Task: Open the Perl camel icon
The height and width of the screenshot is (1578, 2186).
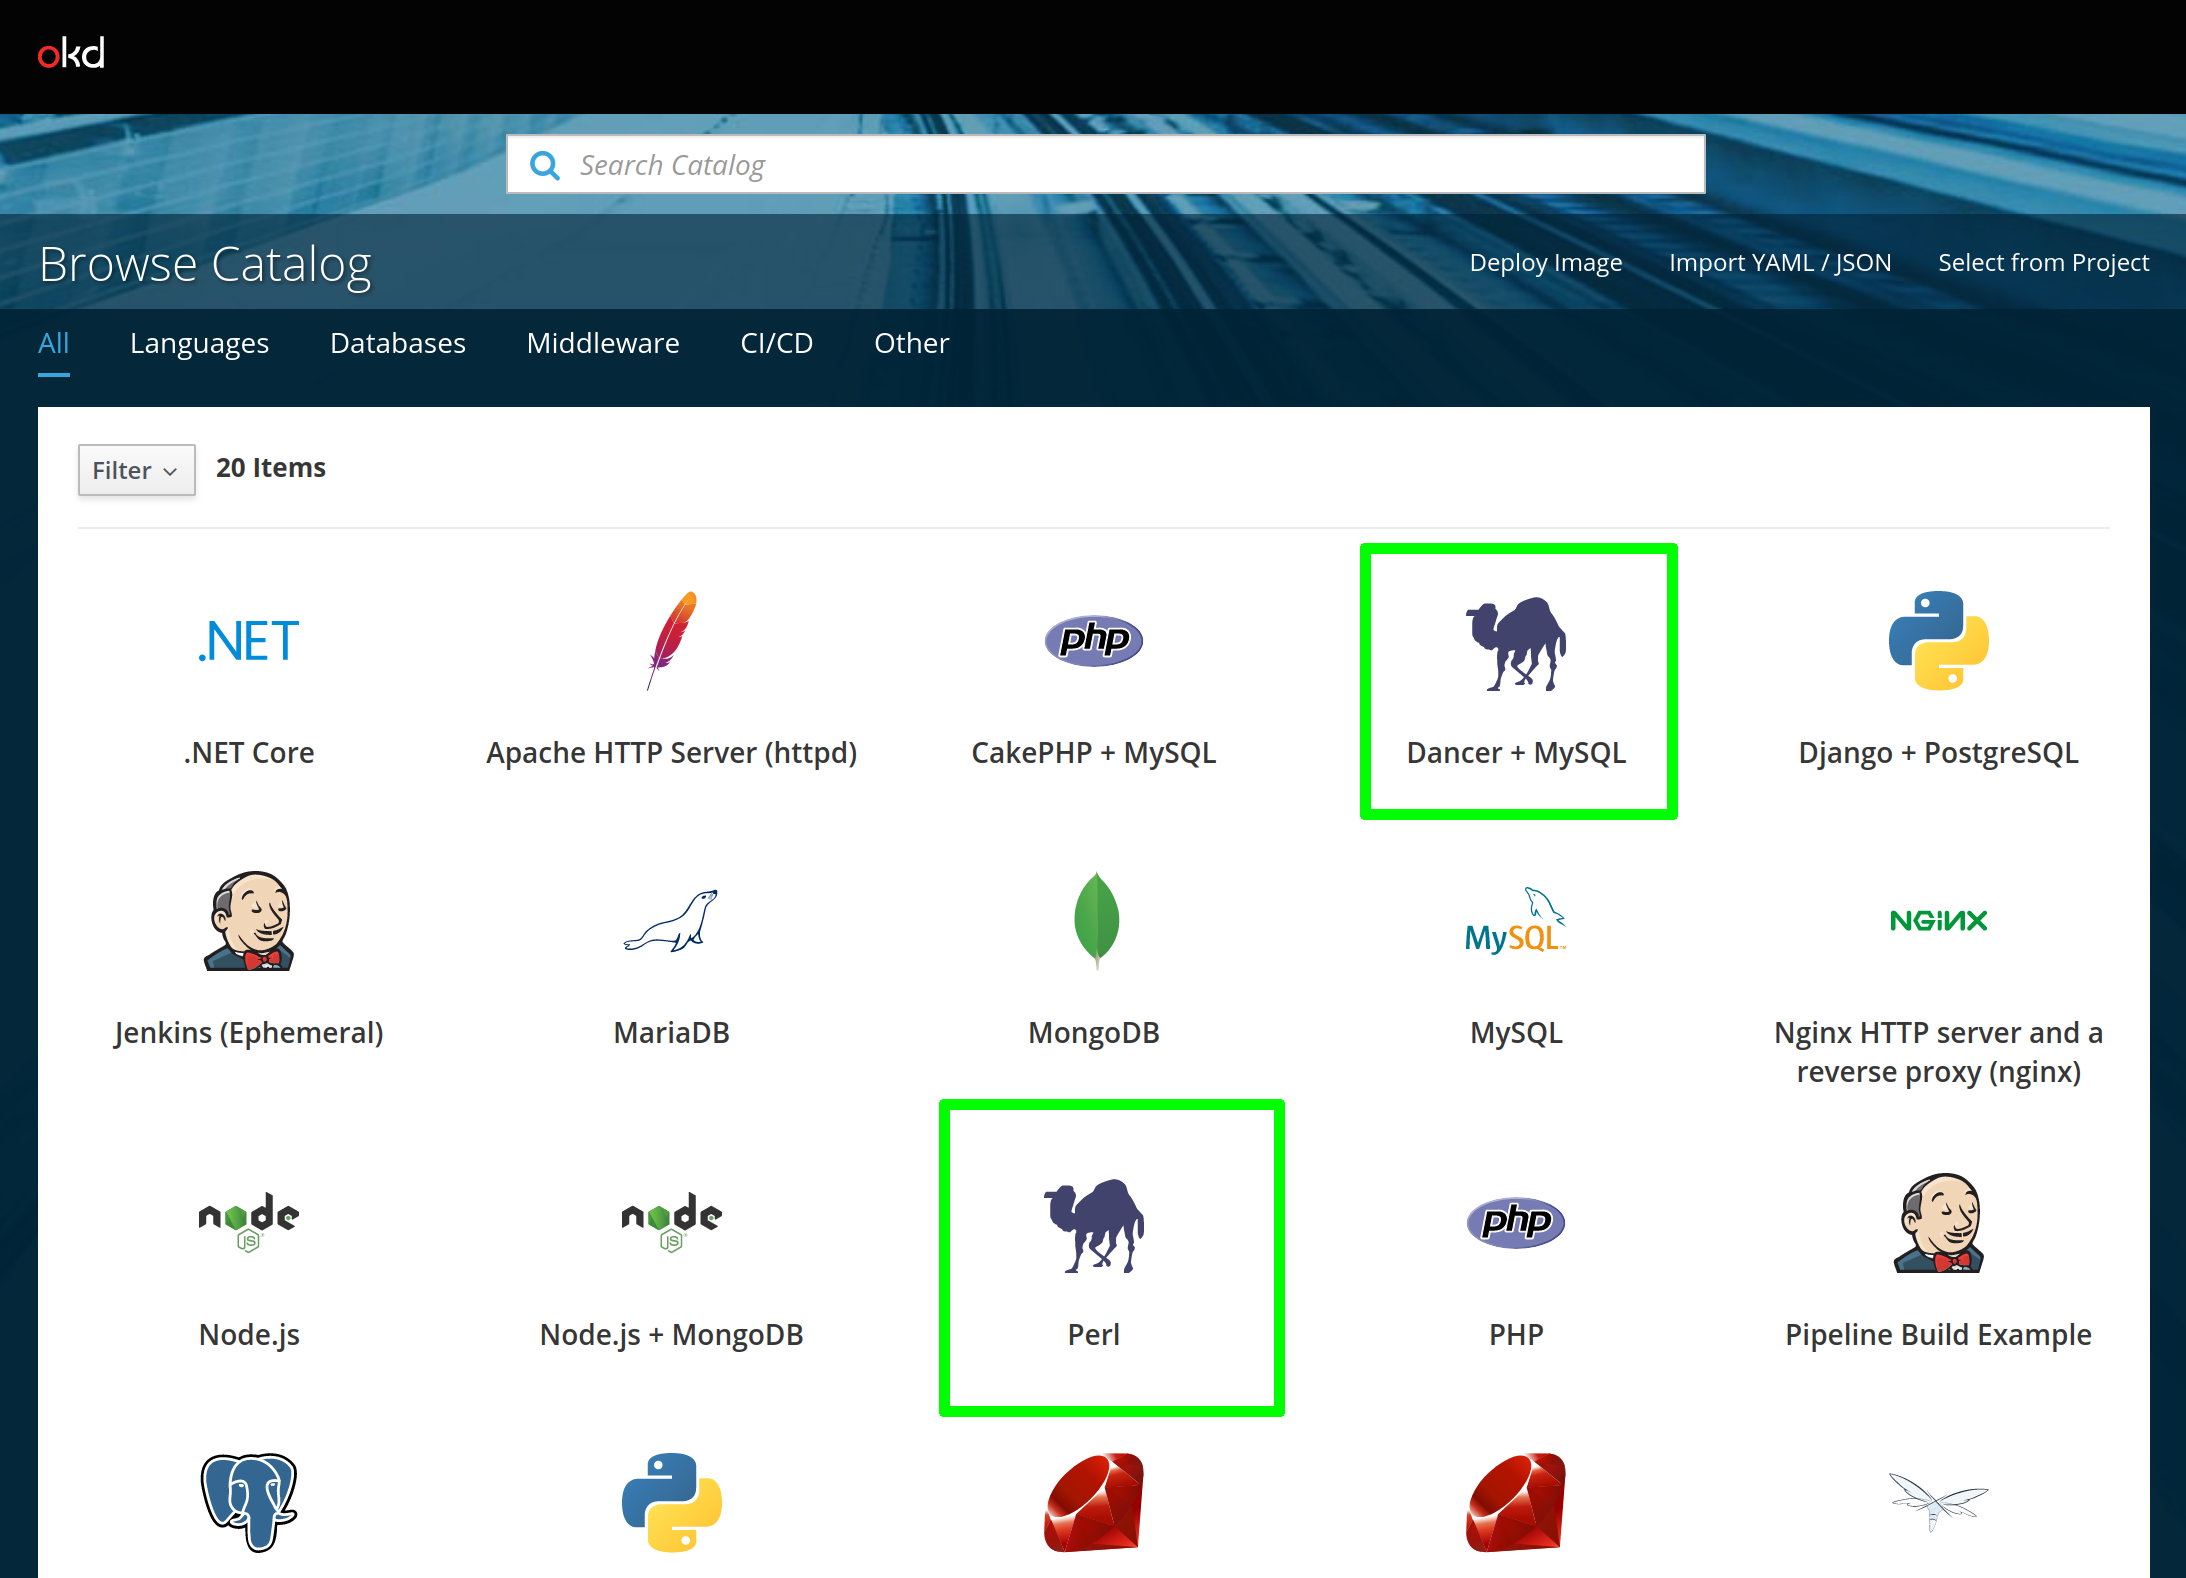Action: (1094, 1226)
